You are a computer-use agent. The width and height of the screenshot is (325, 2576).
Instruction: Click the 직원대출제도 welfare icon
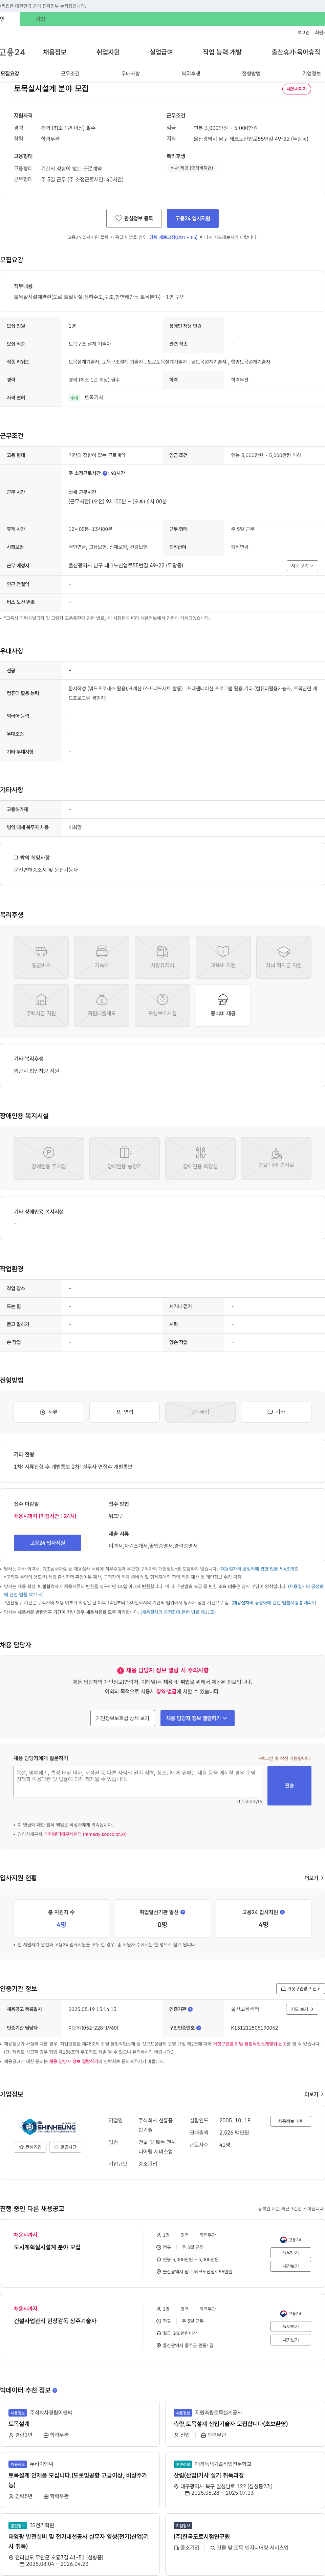[x=102, y=1005]
